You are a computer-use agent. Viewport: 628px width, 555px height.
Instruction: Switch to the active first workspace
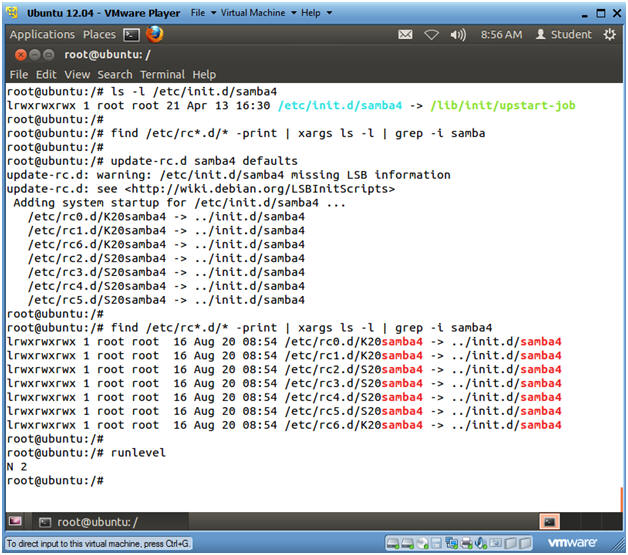coord(550,522)
